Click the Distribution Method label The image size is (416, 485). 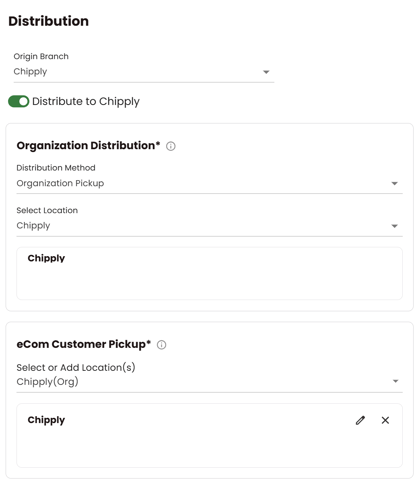point(56,168)
